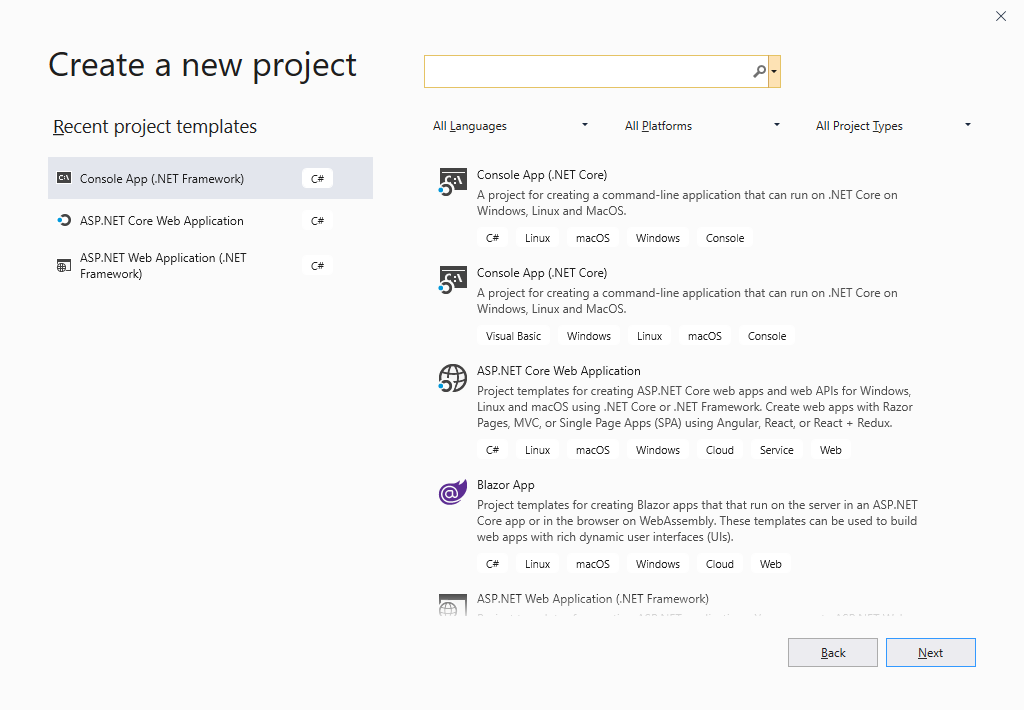The height and width of the screenshot is (710, 1024).
Task: Open the All Platforms filter dropdown
Action: coord(702,125)
